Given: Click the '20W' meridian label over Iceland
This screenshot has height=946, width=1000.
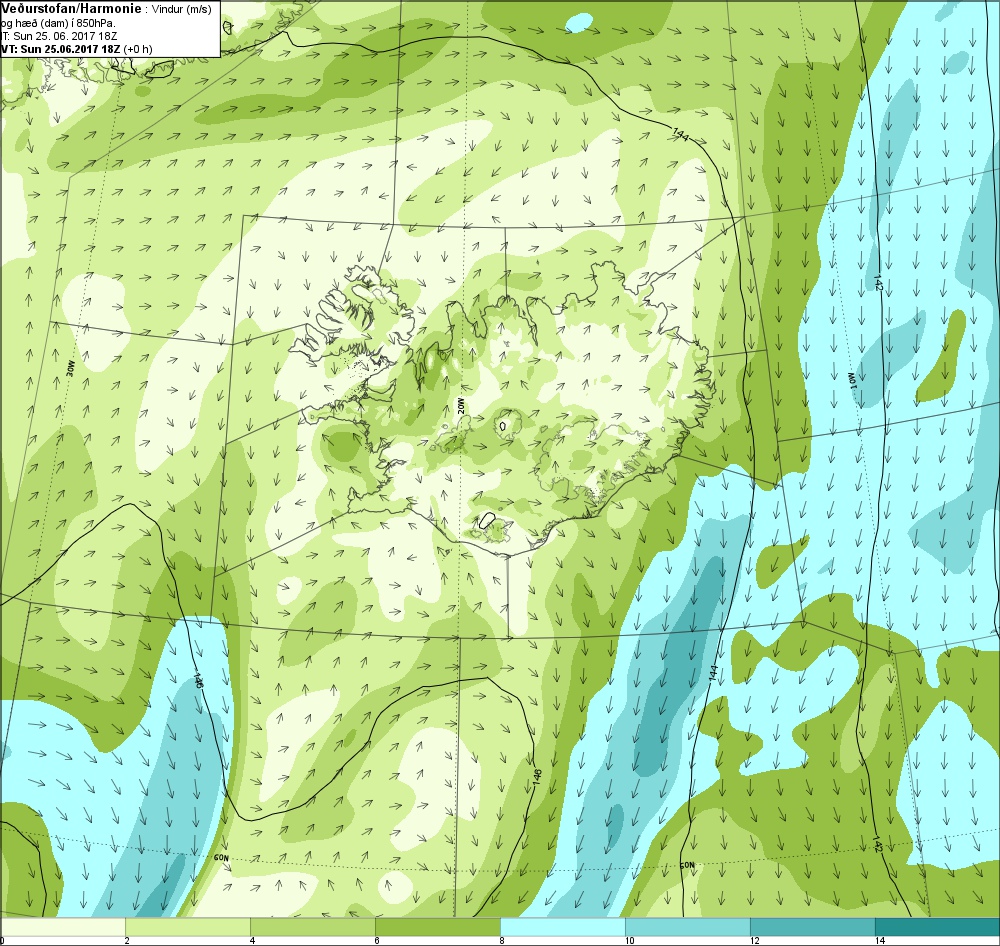Looking at the screenshot, I should pyautogui.click(x=459, y=407).
